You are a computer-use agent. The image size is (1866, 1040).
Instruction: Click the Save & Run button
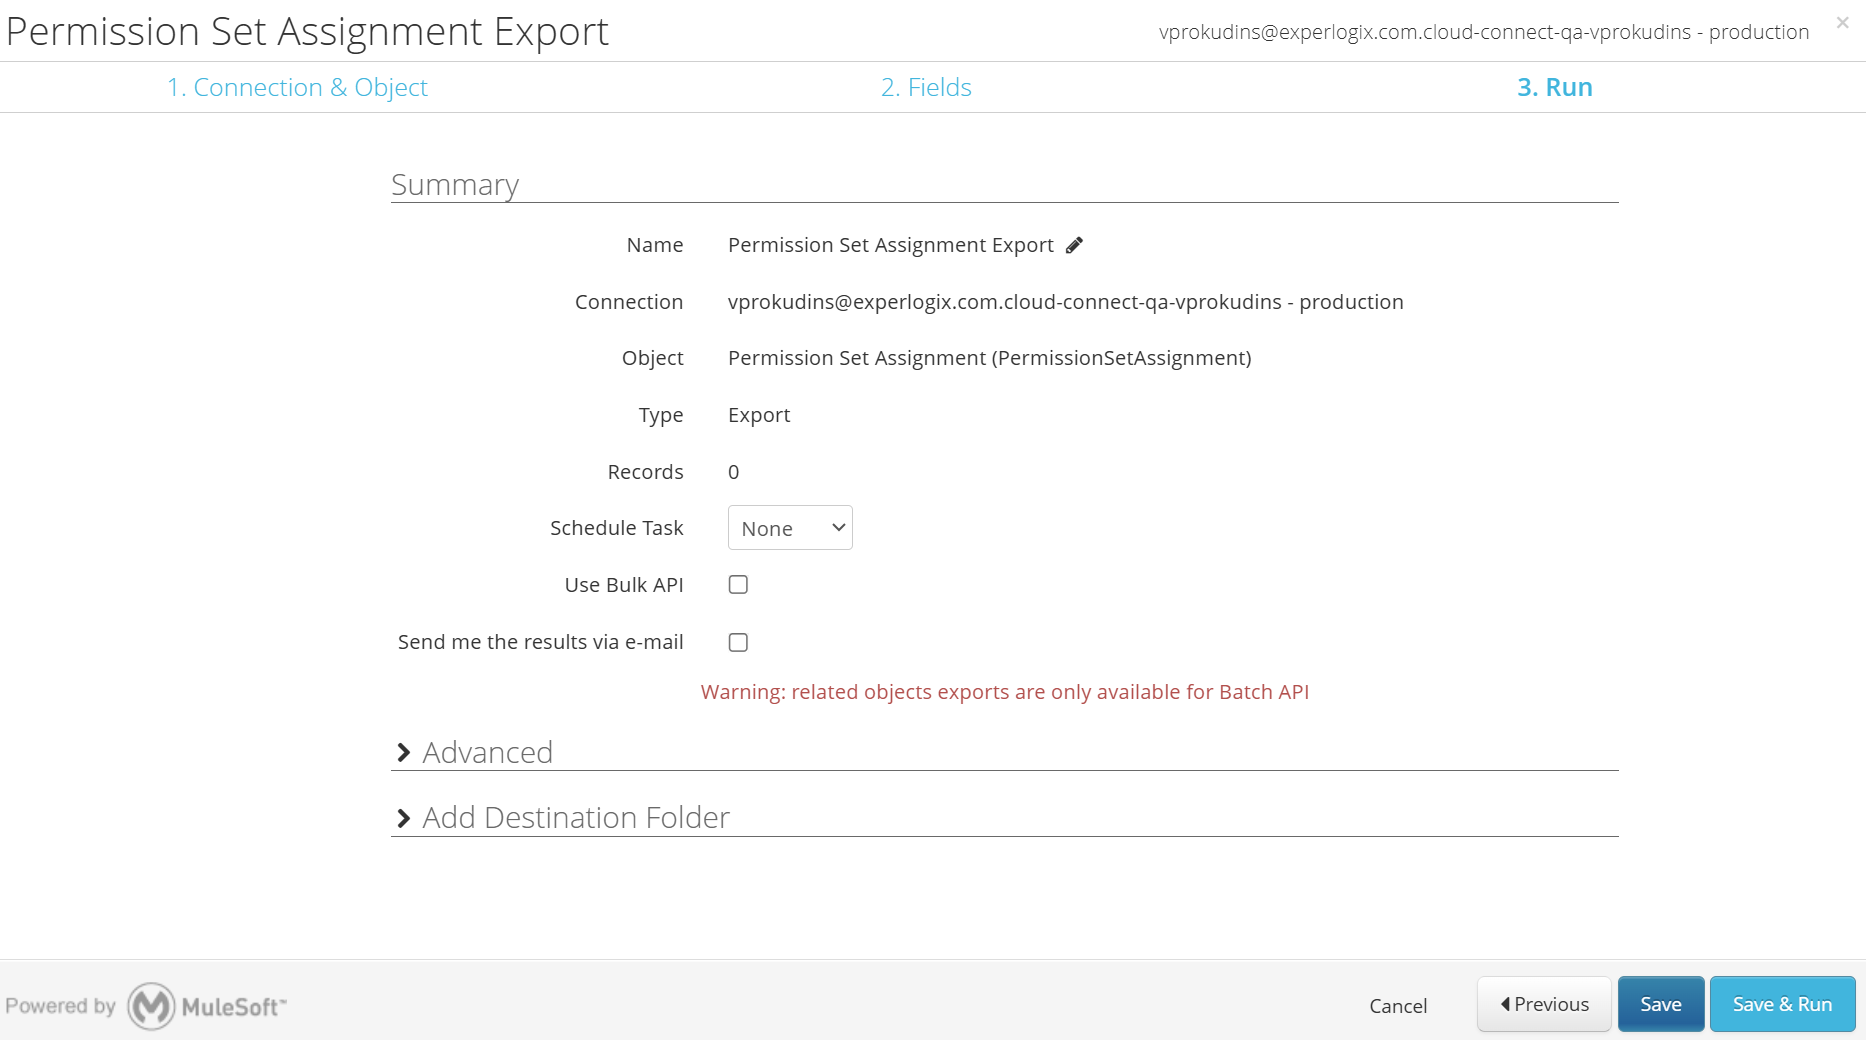1783,1004
